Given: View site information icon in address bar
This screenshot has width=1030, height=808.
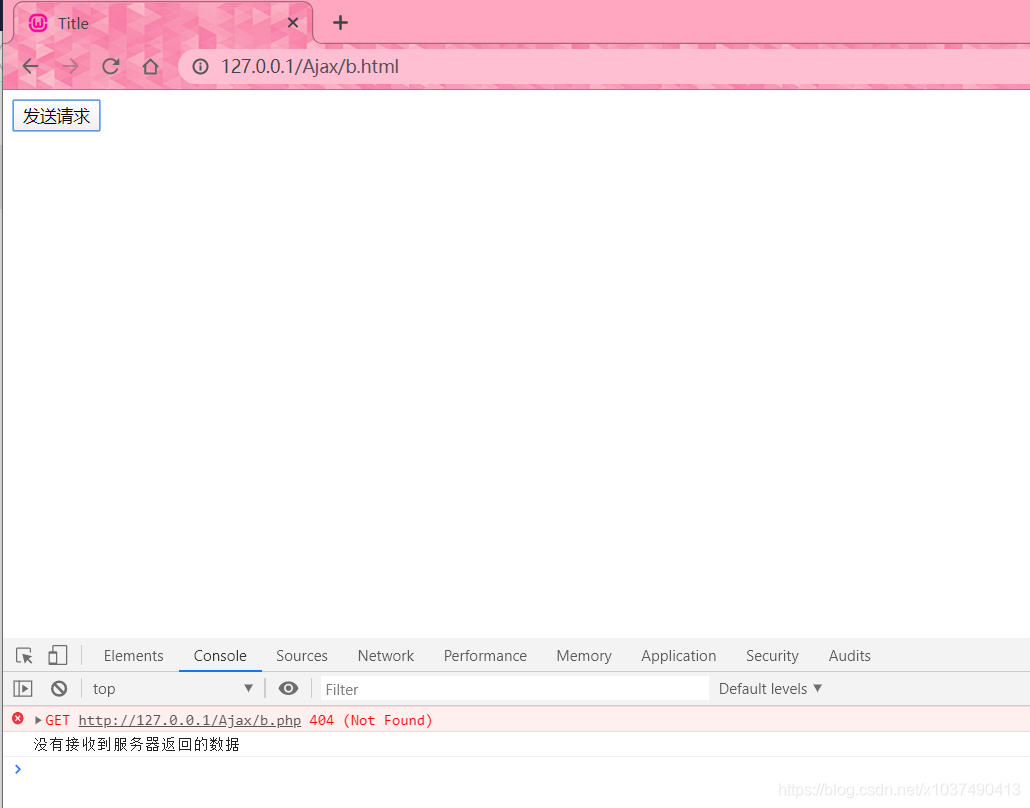Looking at the screenshot, I should point(200,66).
